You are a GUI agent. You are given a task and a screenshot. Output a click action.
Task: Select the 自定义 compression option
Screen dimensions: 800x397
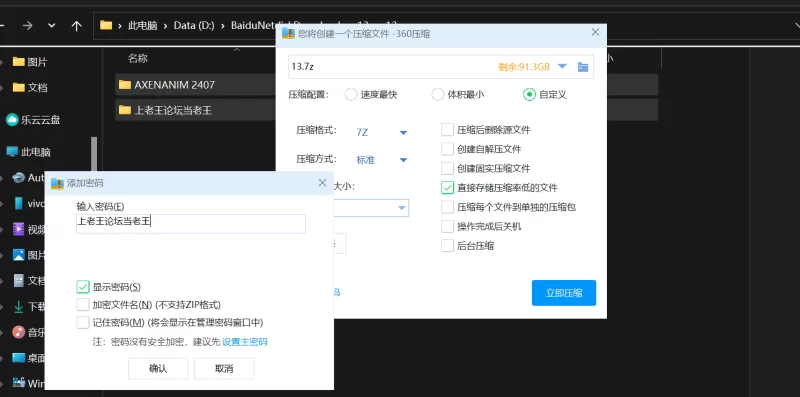(x=544, y=95)
